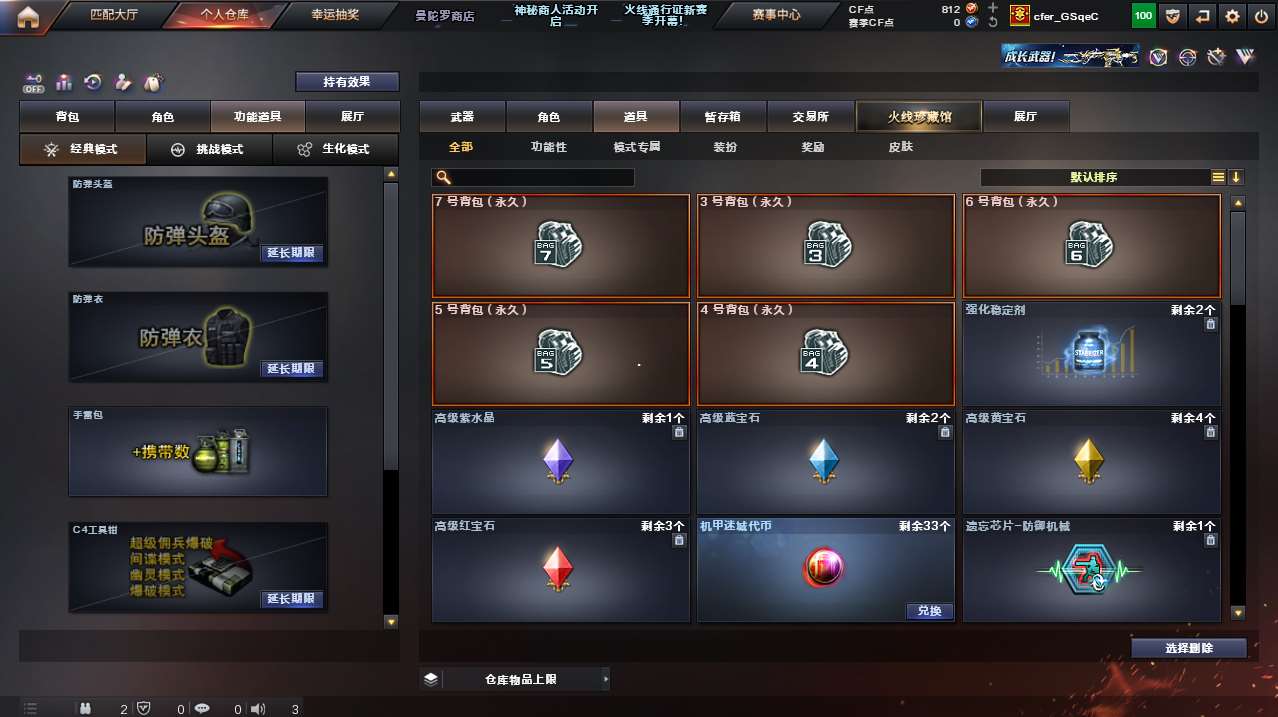Open the settings gear icon
Image resolution: width=1278 pixels, height=717 pixels.
click(x=1232, y=15)
